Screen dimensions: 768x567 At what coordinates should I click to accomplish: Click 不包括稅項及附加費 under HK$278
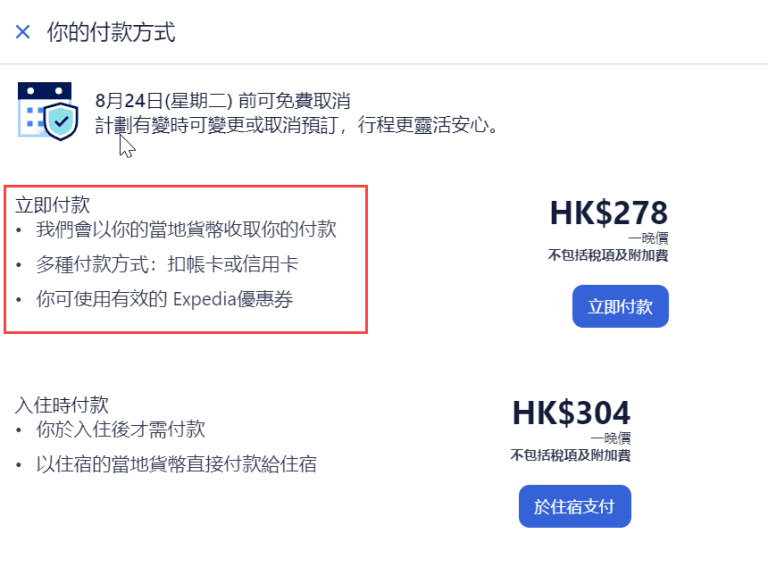608,255
